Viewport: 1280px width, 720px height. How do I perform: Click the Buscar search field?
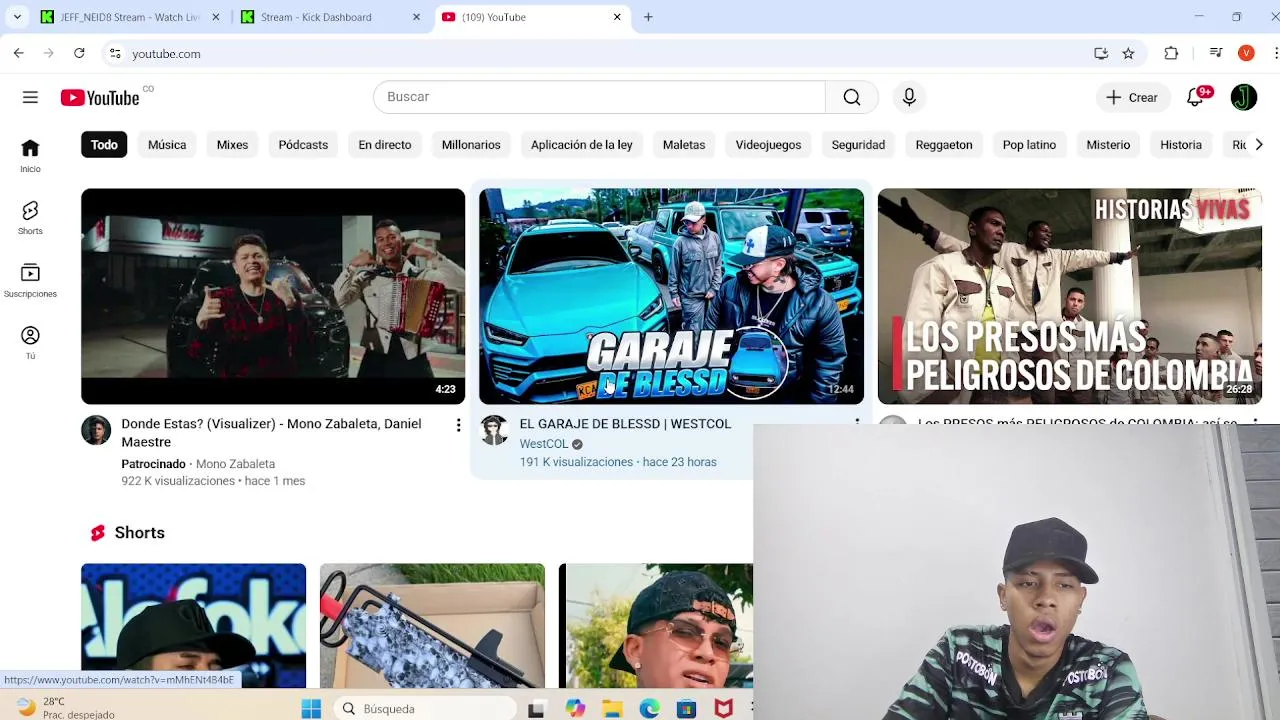600,97
